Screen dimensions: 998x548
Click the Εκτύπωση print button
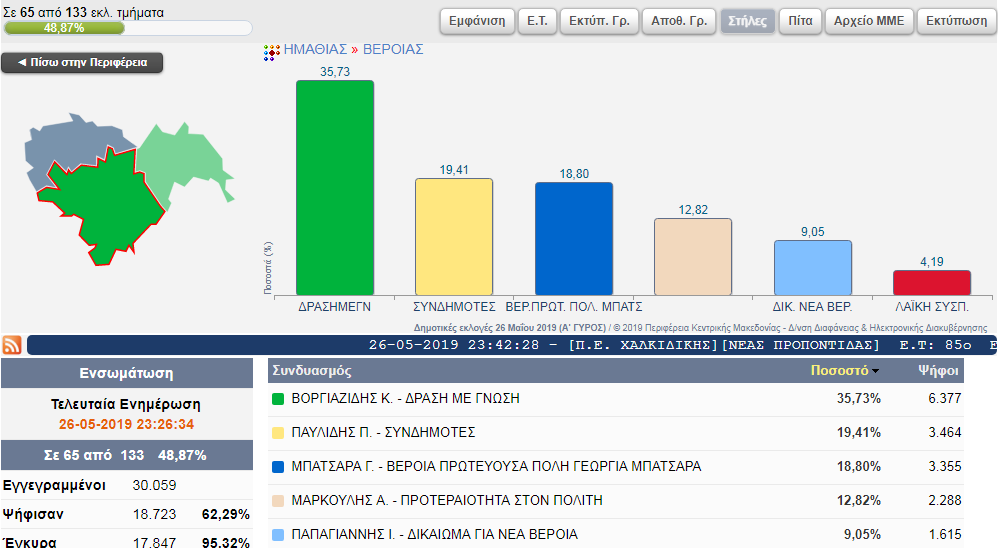click(956, 21)
